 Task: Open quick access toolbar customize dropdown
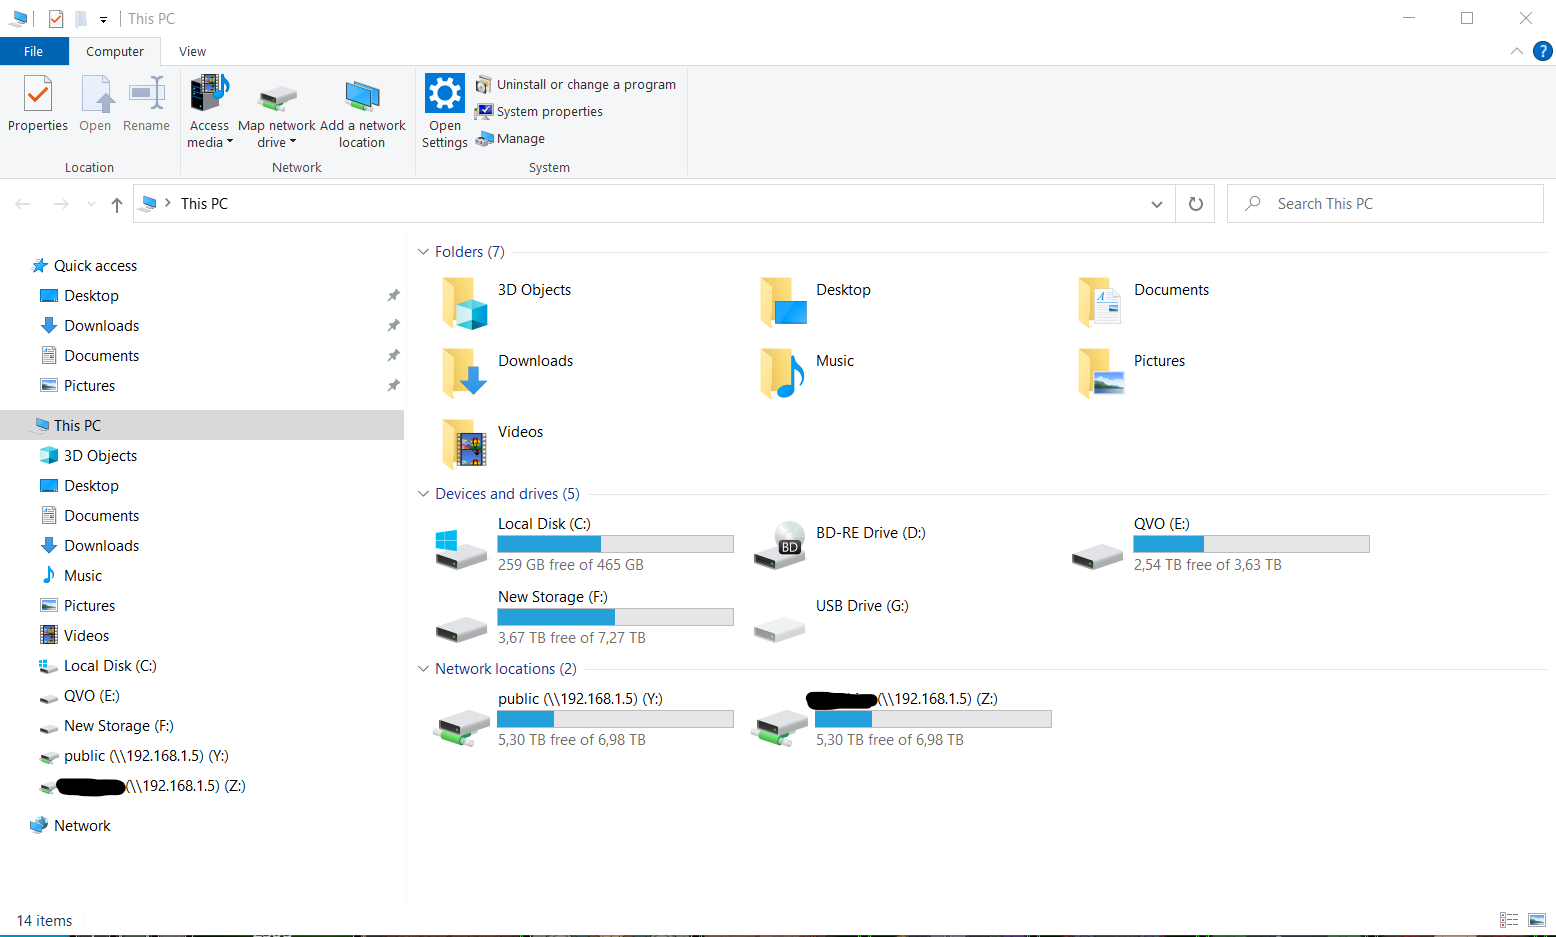pos(103,19)
